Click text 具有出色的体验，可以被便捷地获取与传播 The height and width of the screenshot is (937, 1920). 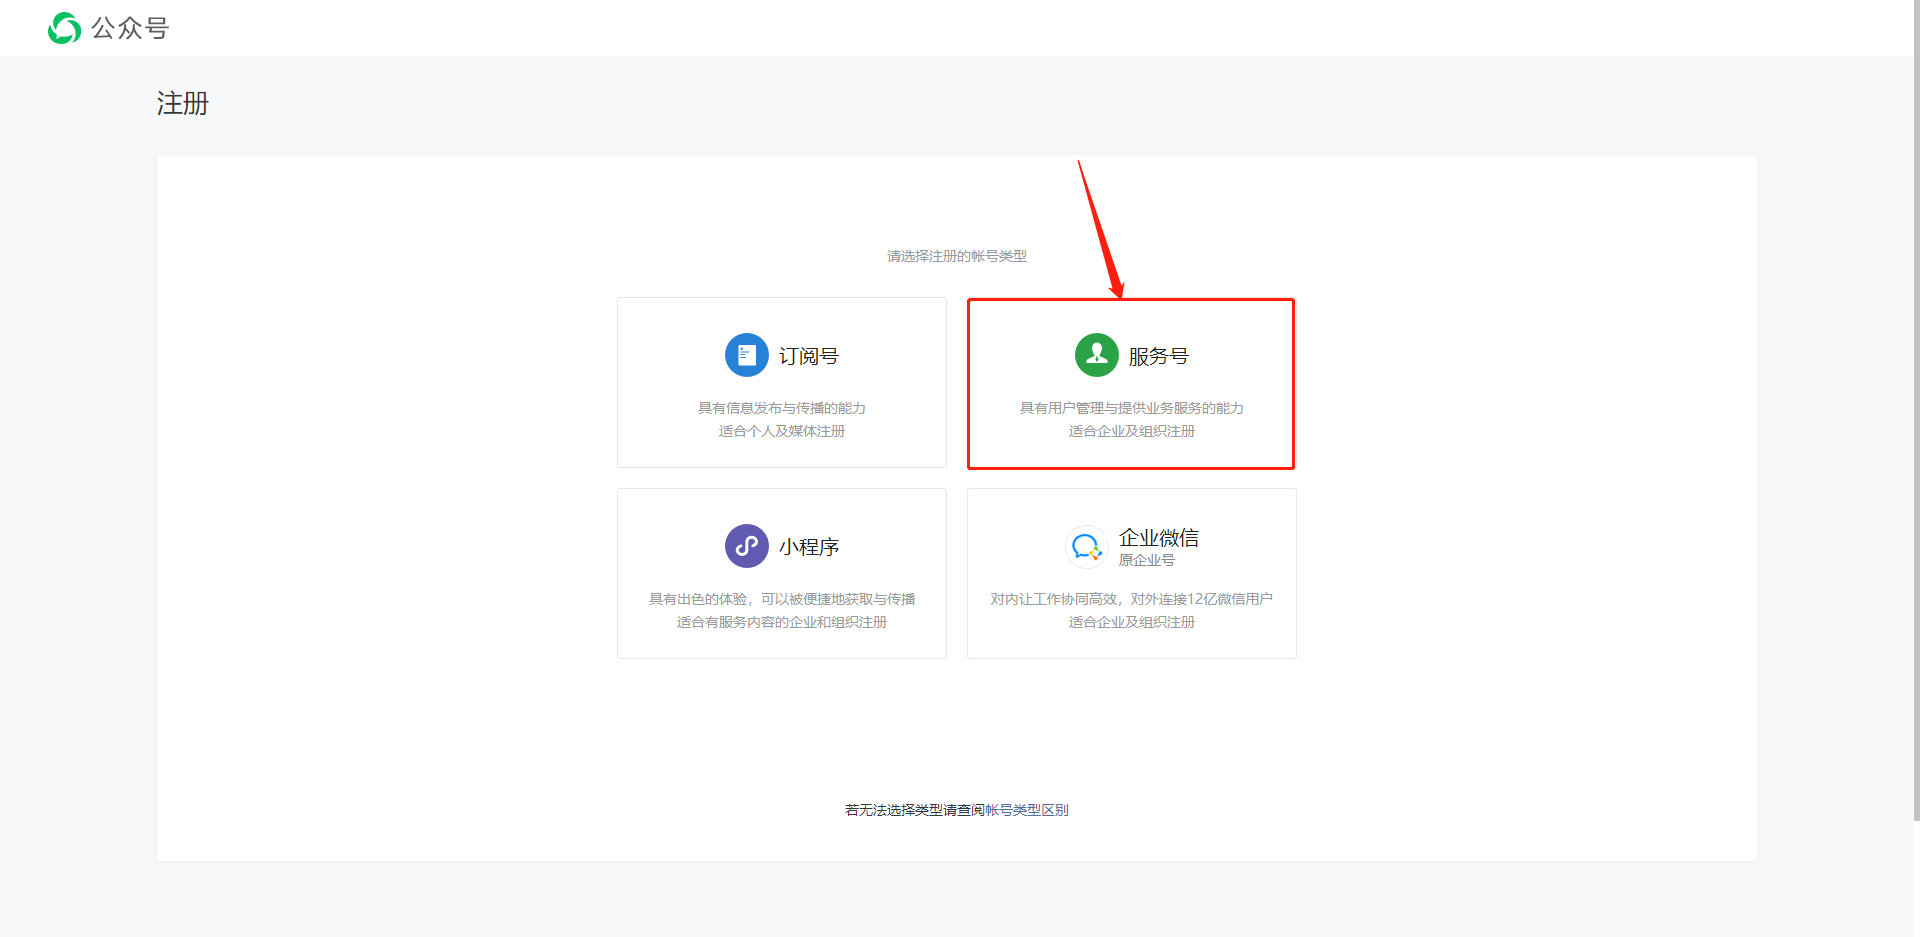pyautogui.click(x=782, y=599)
